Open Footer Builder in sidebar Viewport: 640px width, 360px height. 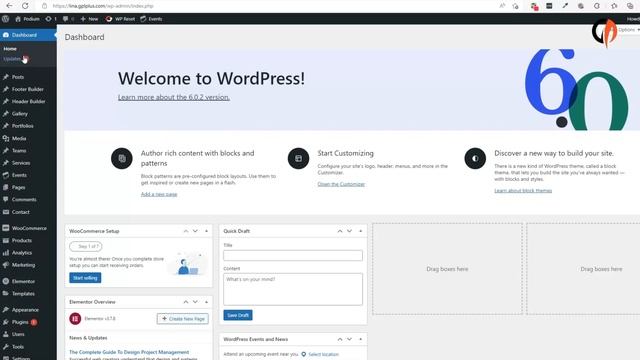pos(28,89)
